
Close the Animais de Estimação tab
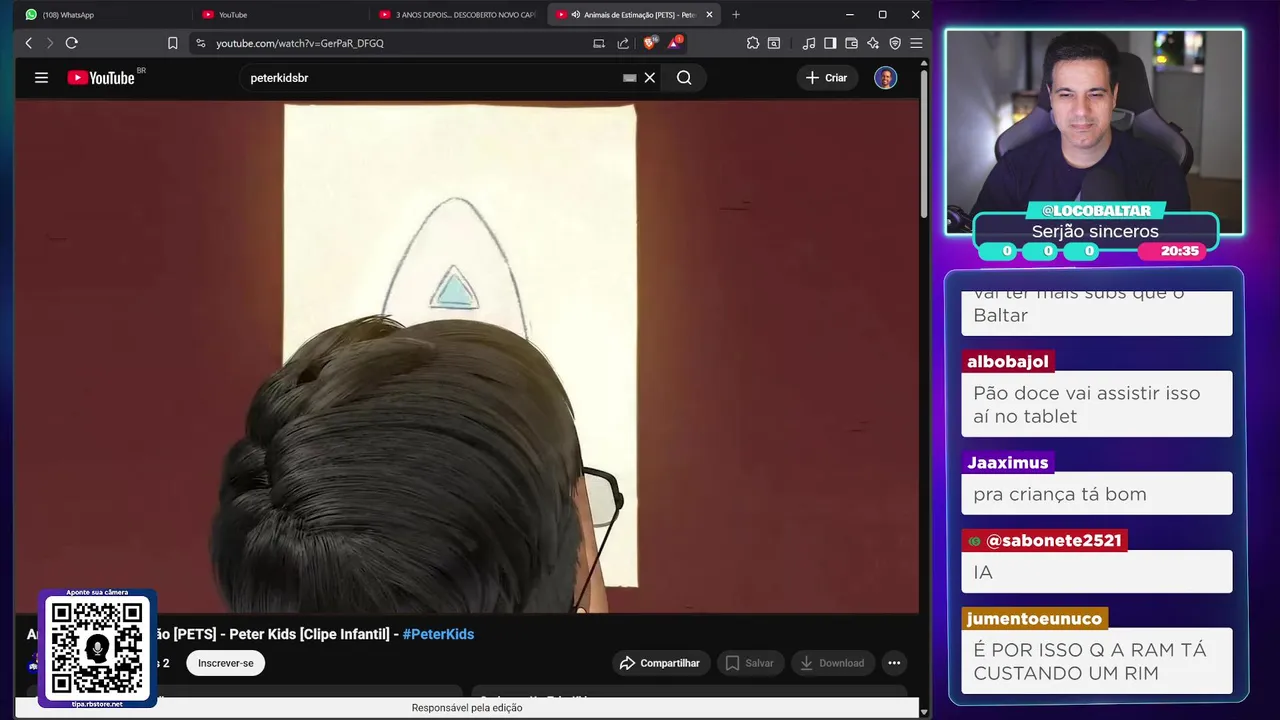[x=709, y=15]
